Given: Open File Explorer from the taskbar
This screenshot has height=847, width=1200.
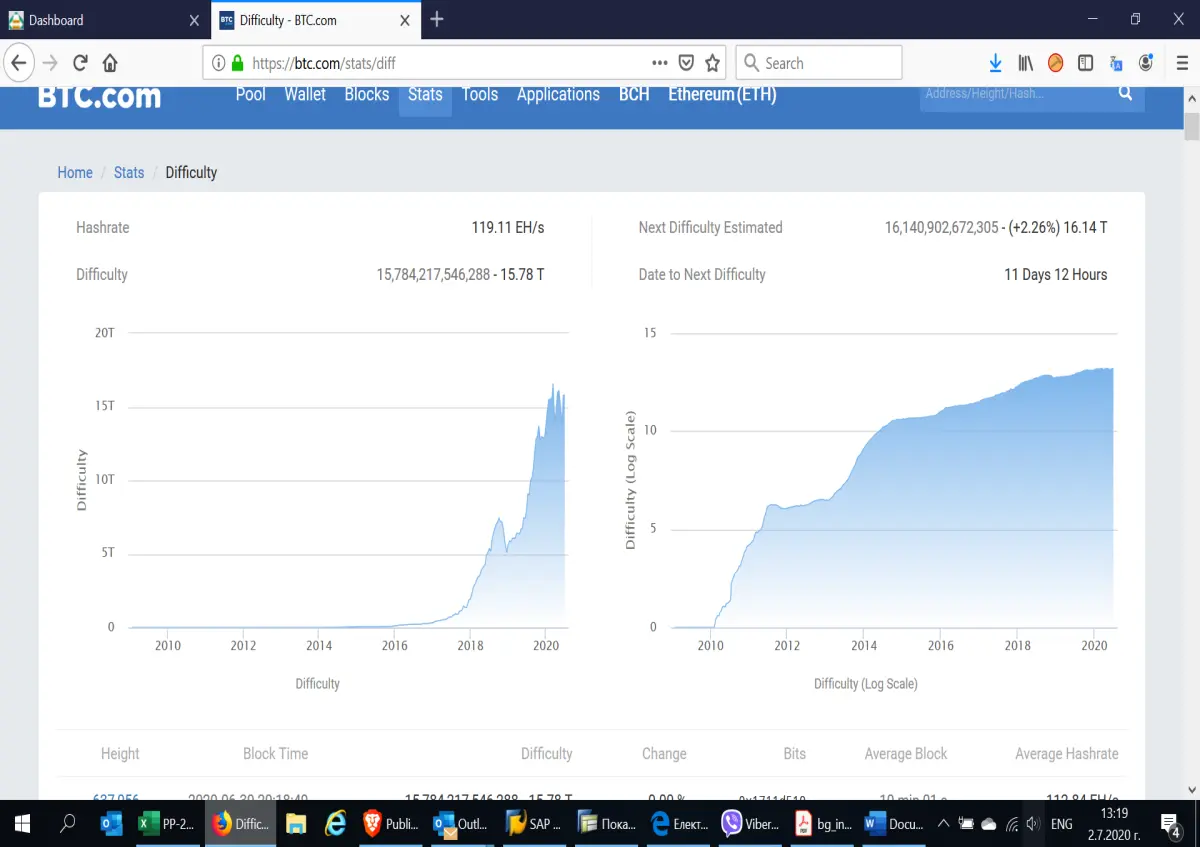Looking at the screenshot, I should tap(296, 824).
